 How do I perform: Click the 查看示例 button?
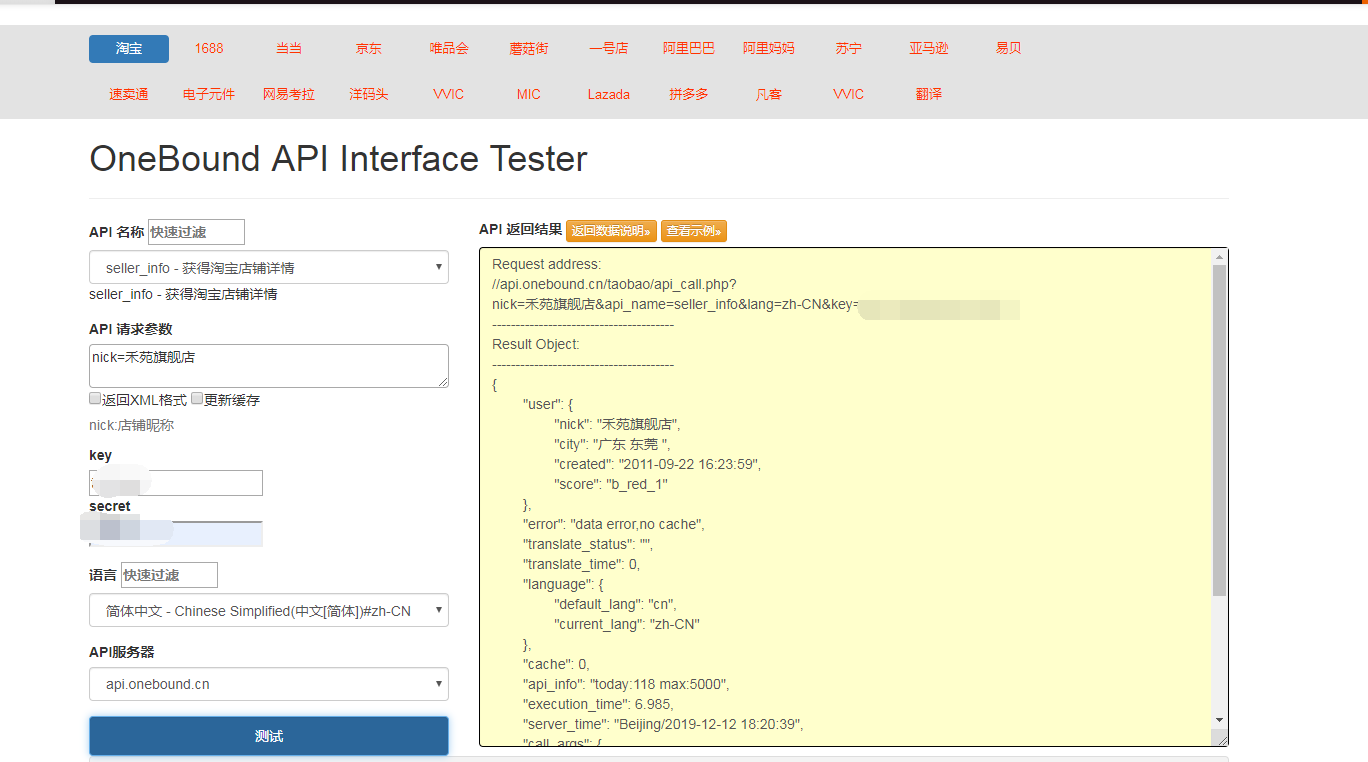(x=694, y=231)
